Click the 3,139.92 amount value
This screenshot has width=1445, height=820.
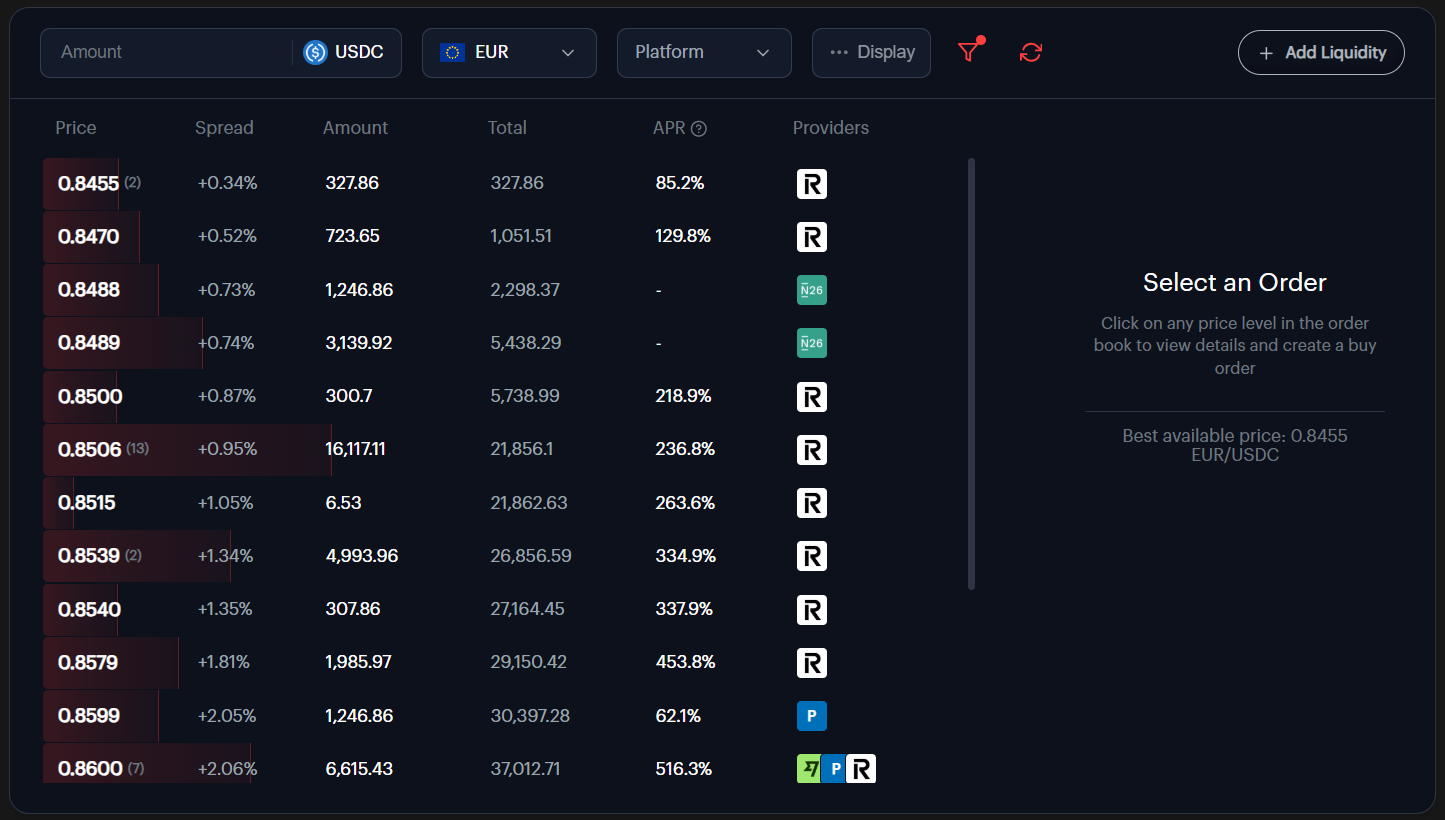pyautogui.click(x=359, y=343)
